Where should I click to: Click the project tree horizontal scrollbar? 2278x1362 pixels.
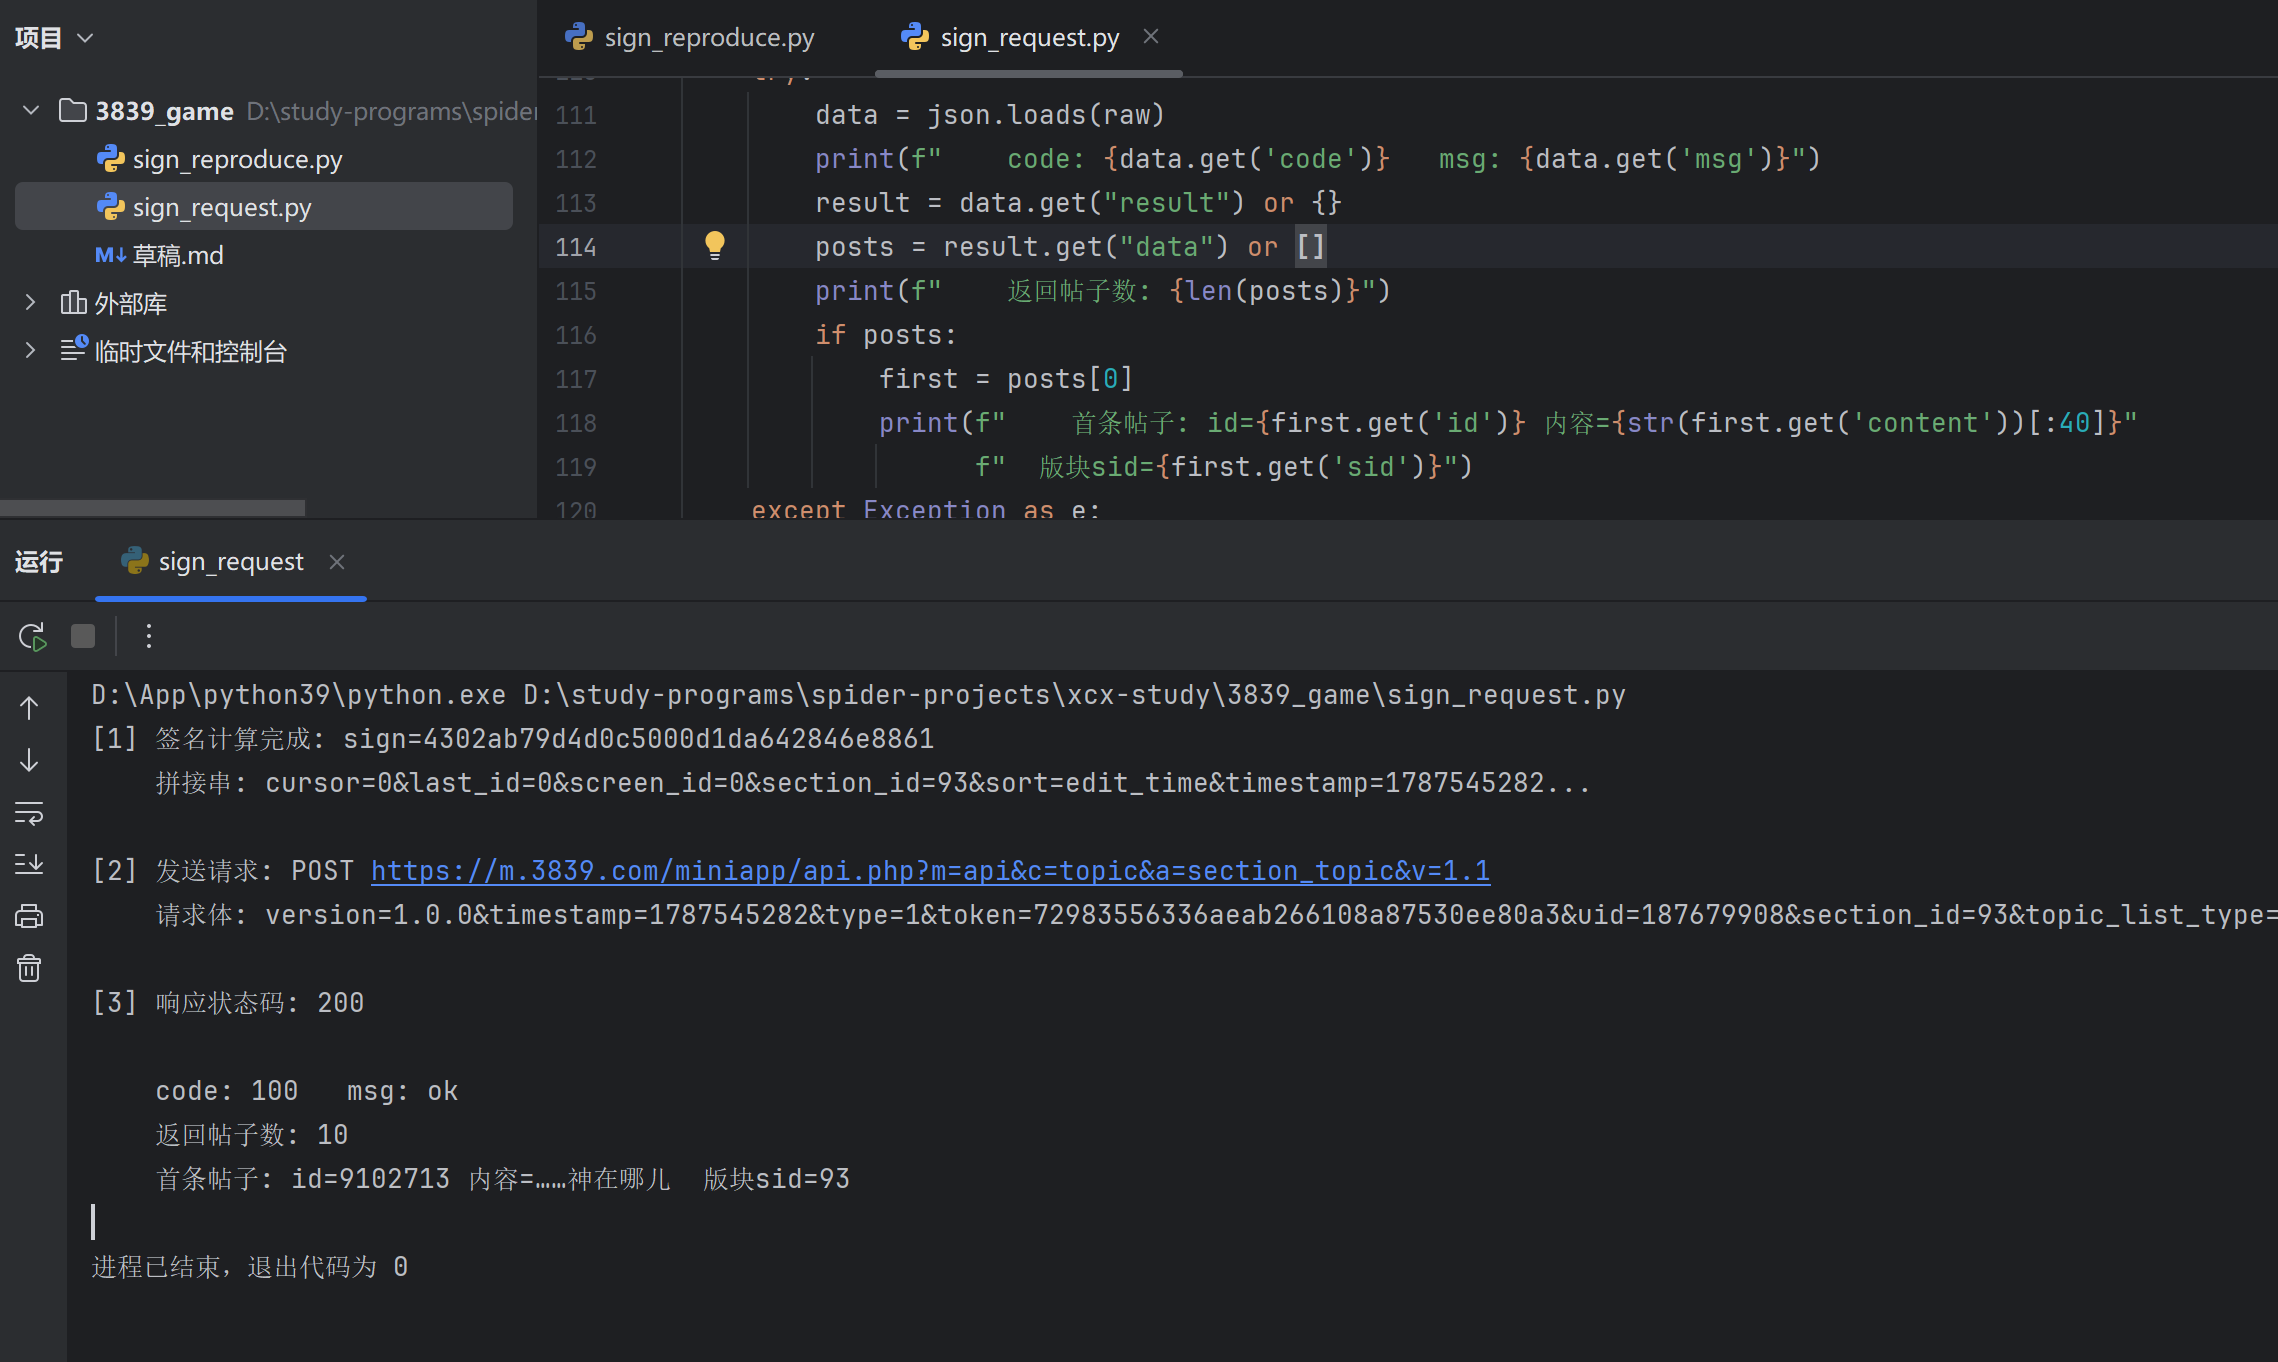(152, 508)
